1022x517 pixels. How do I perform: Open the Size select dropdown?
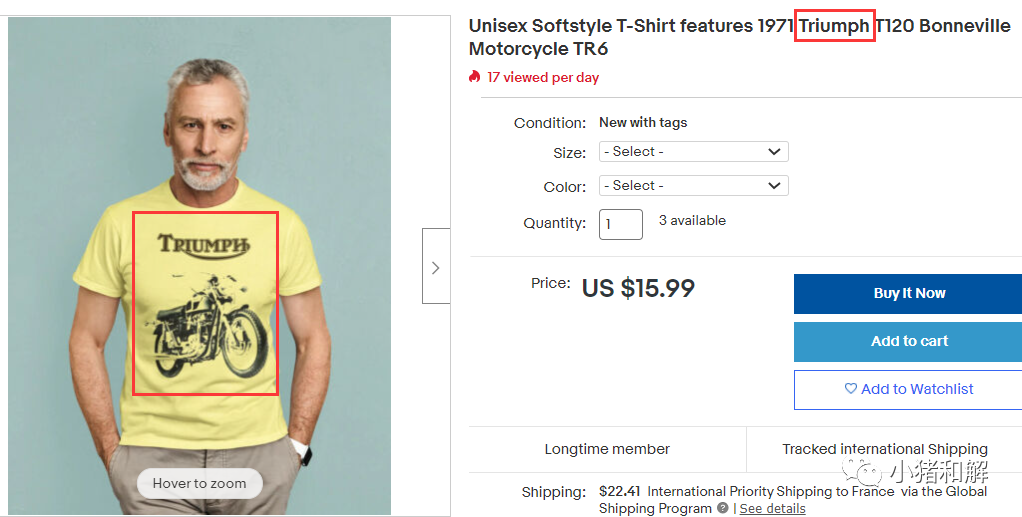click(x=693, y=152)
